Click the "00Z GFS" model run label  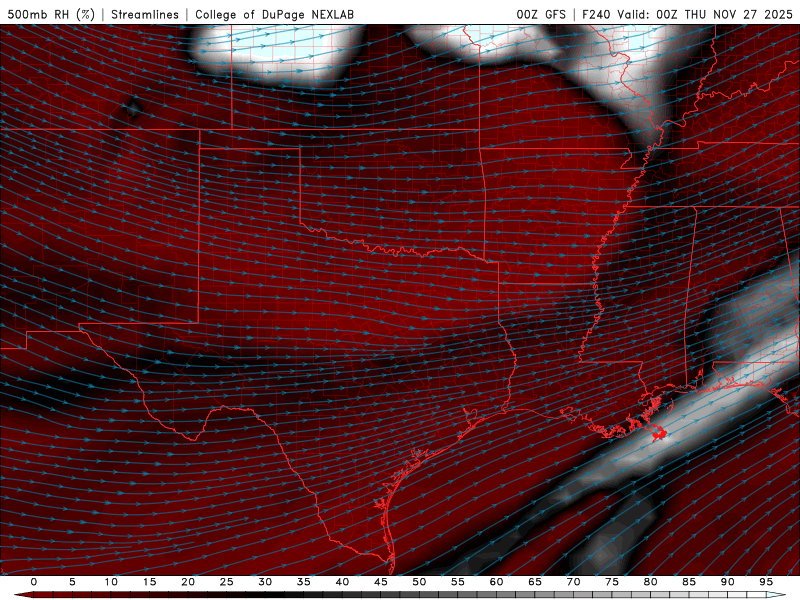point(541,14)
